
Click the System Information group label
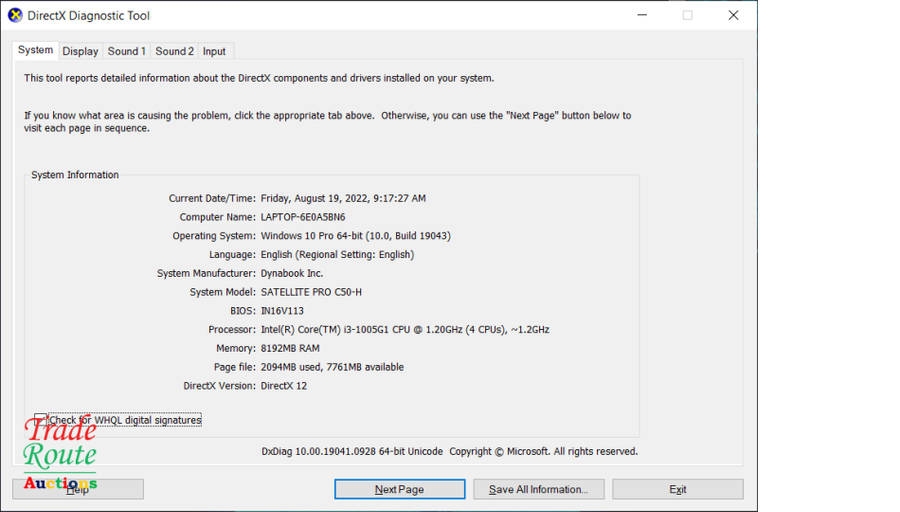pos(75,175)
